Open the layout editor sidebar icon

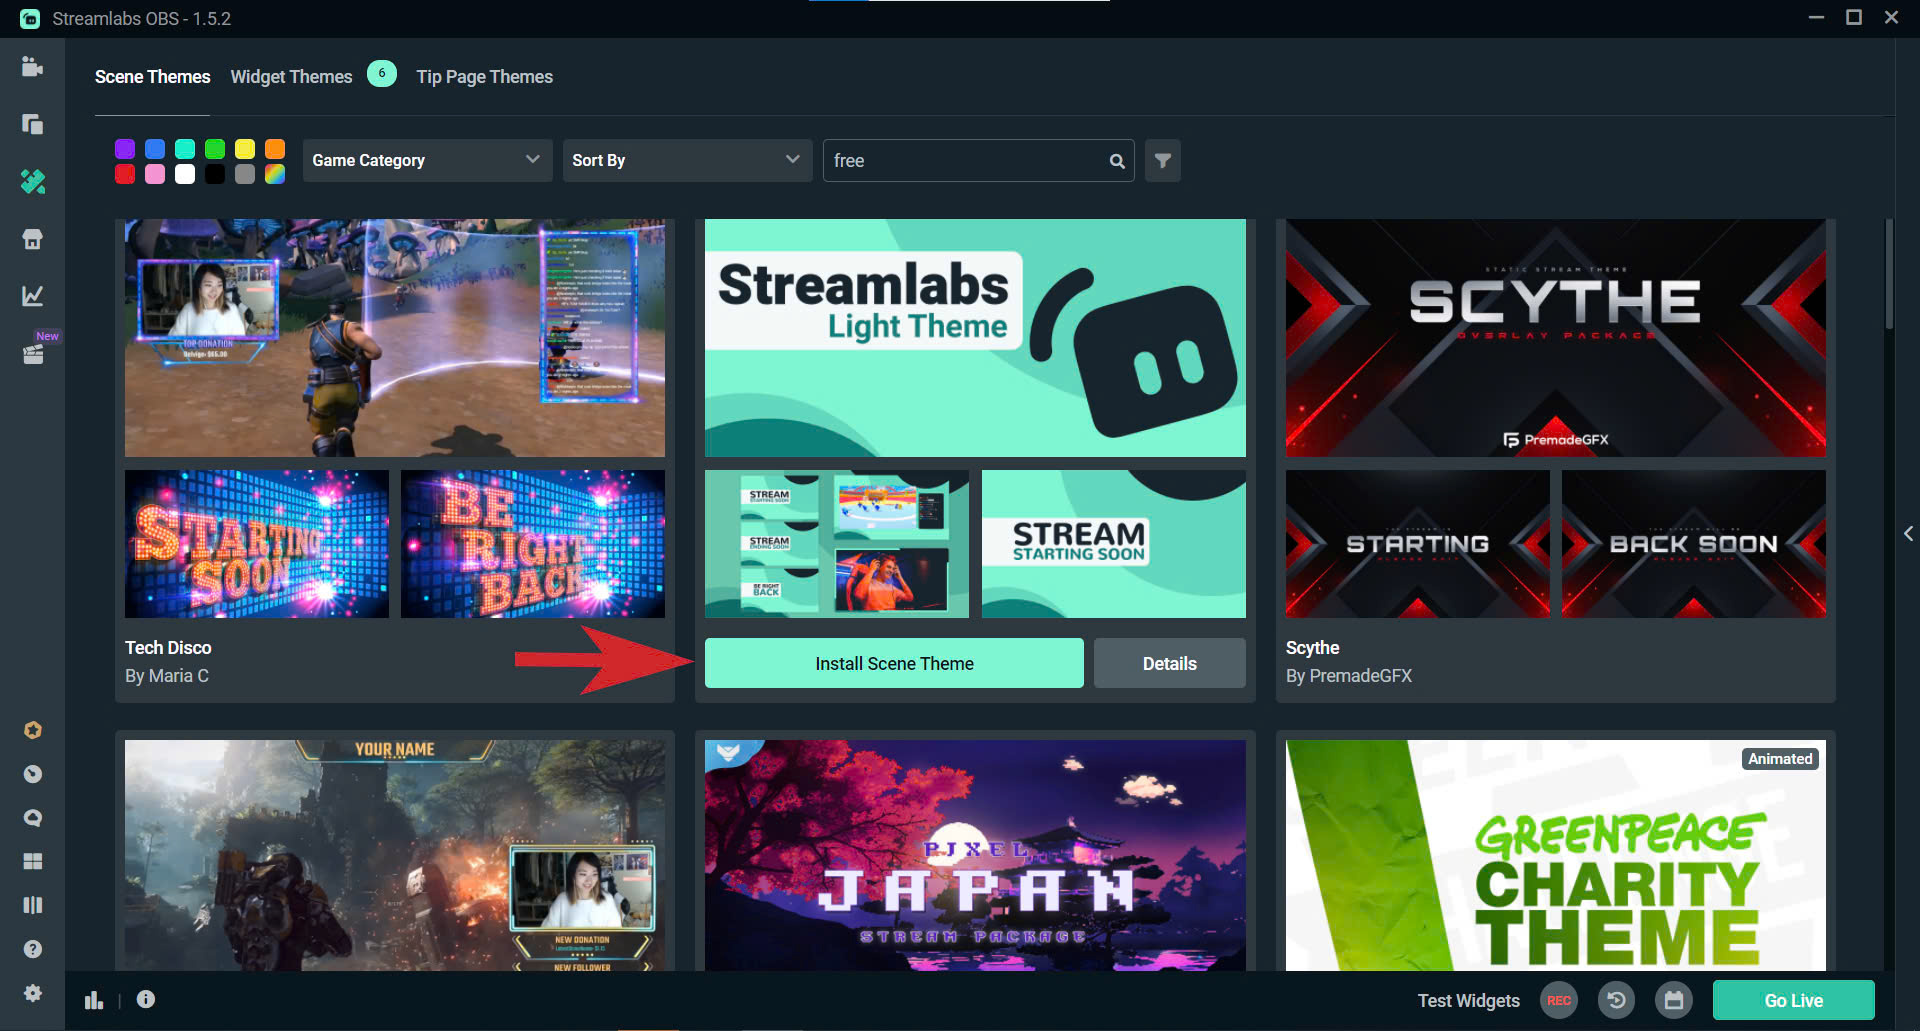32,124
